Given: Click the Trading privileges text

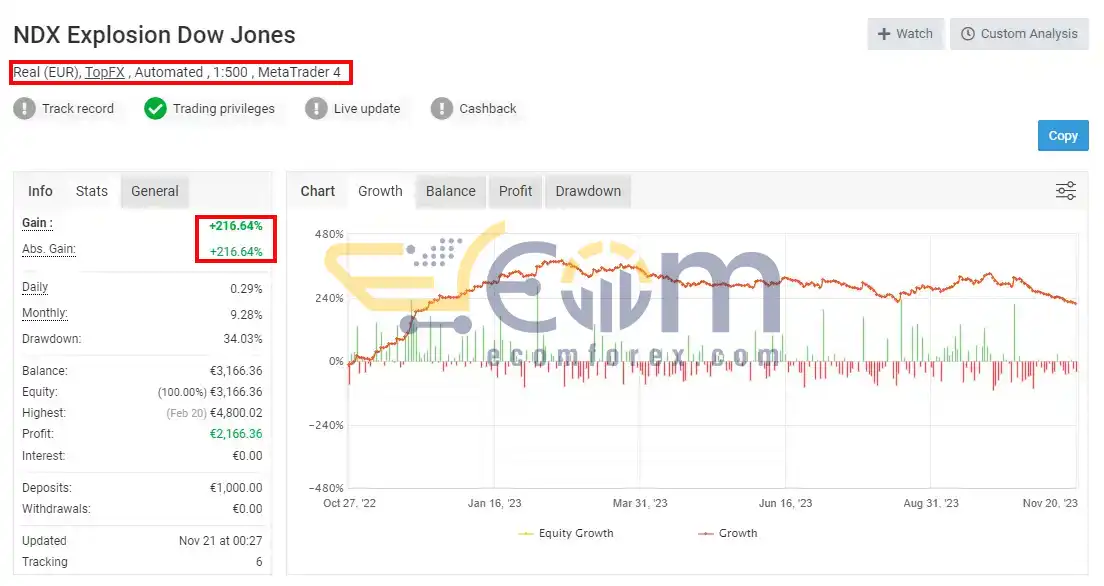Looking at the screenshot, I should (x=224, y=108).
